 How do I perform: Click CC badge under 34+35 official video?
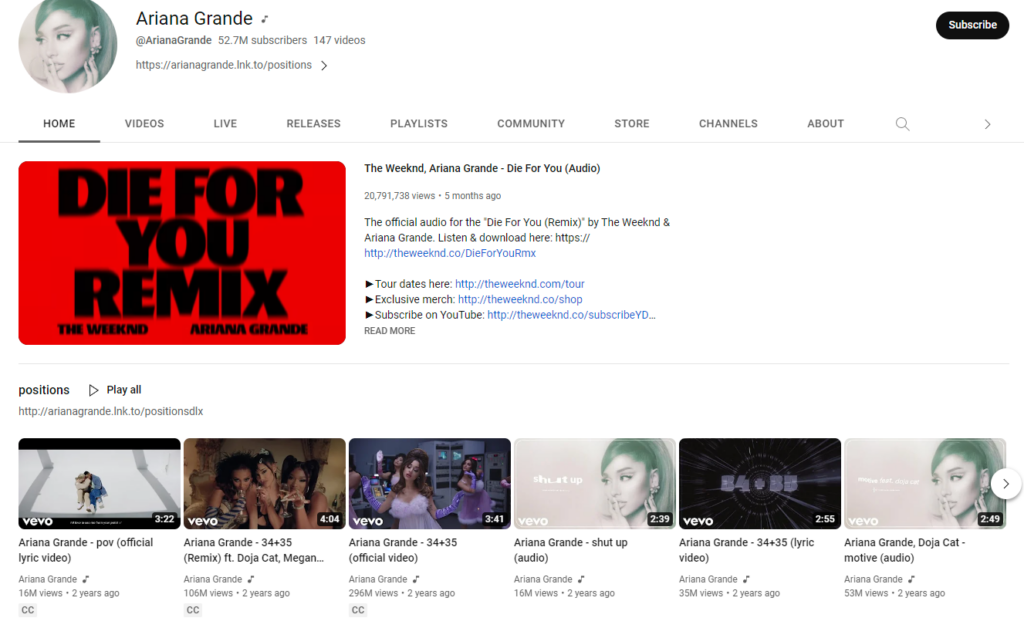pos(358,610)
